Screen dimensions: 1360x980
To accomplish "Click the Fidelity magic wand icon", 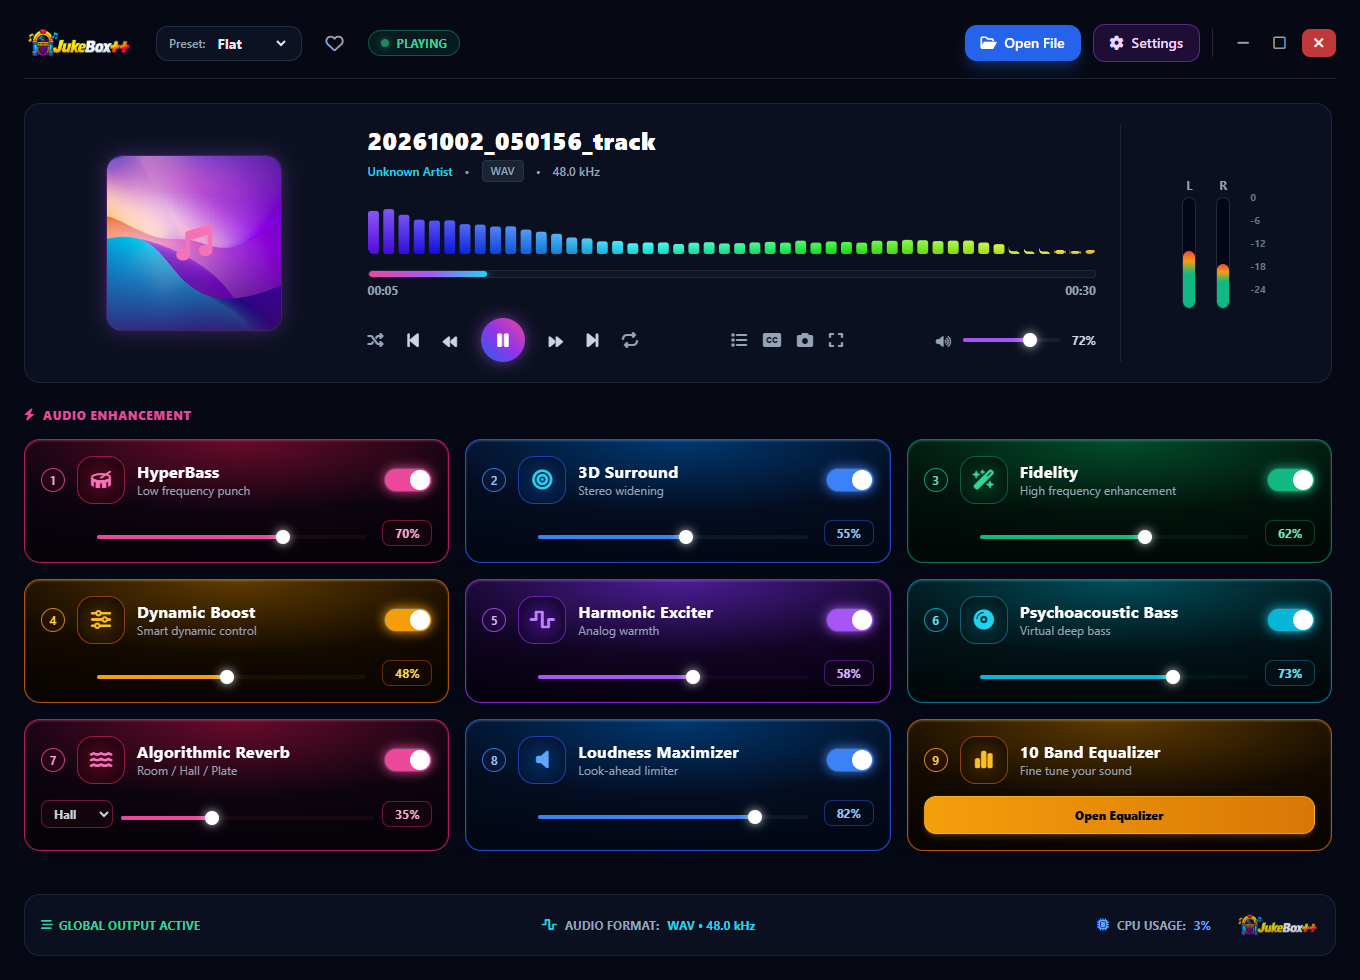I will 984,480.
